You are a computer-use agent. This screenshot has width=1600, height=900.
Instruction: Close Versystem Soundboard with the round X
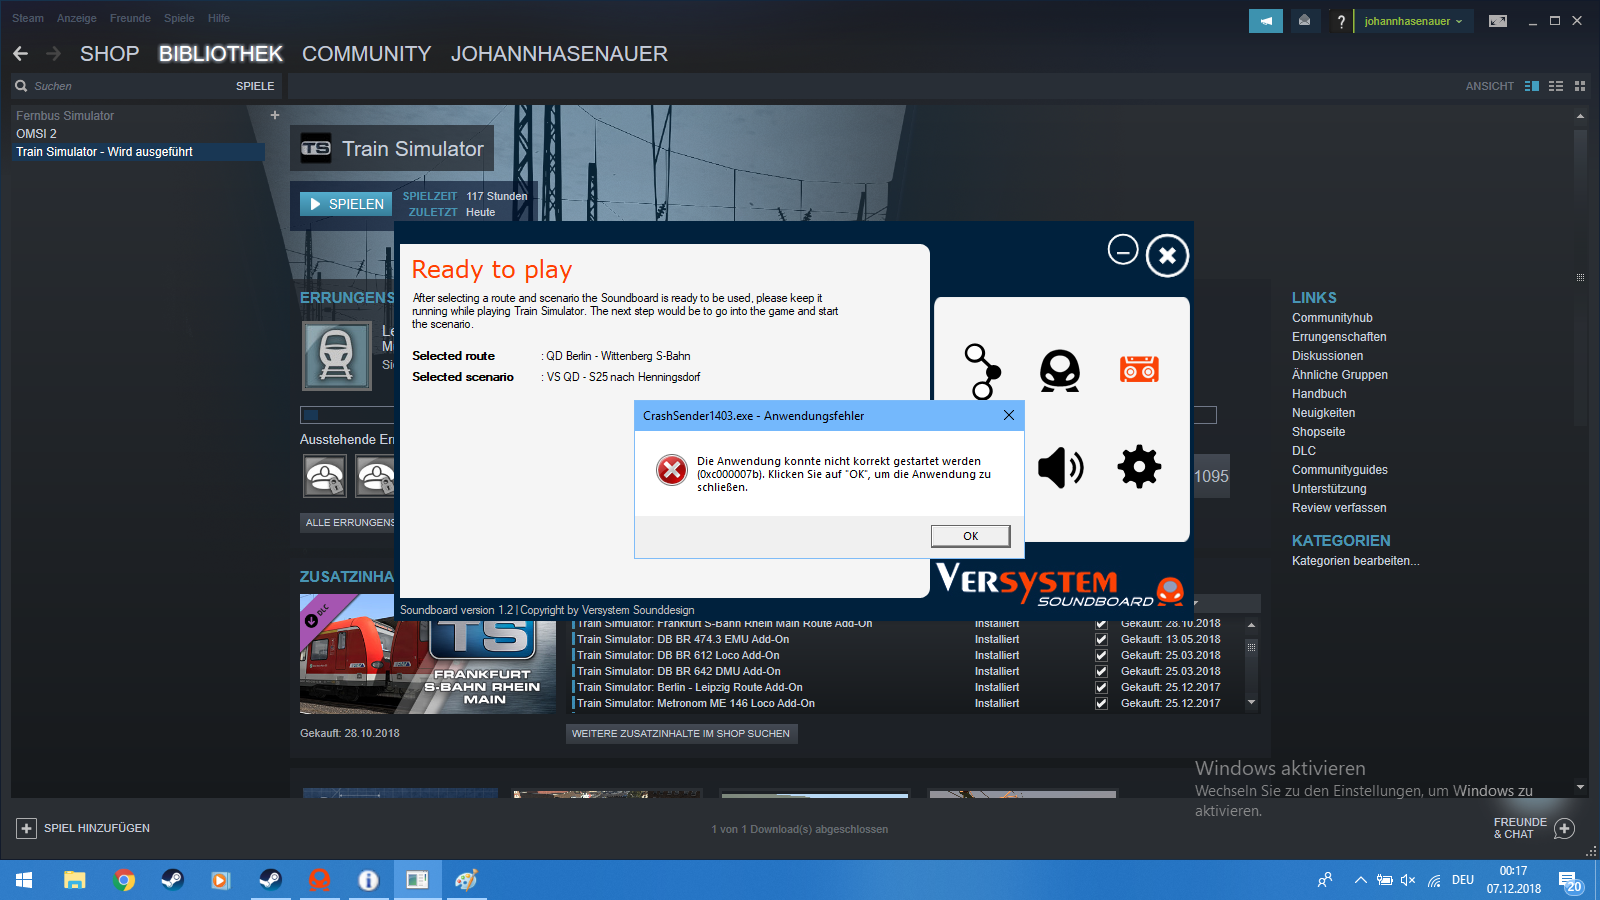(1167, 256)
